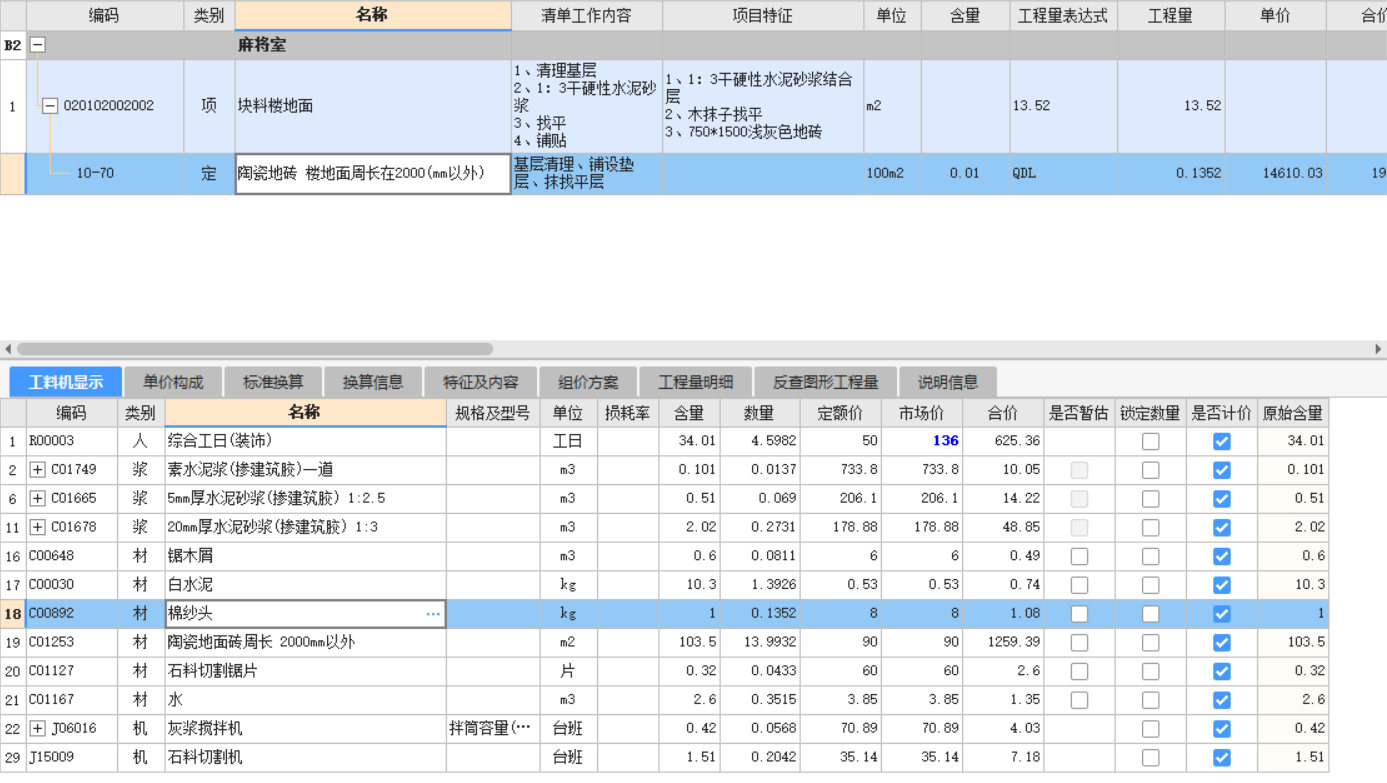This screenshot has height=783, width=1387.
Task: Open the 说明信息 tab
Action: [948, 382]
